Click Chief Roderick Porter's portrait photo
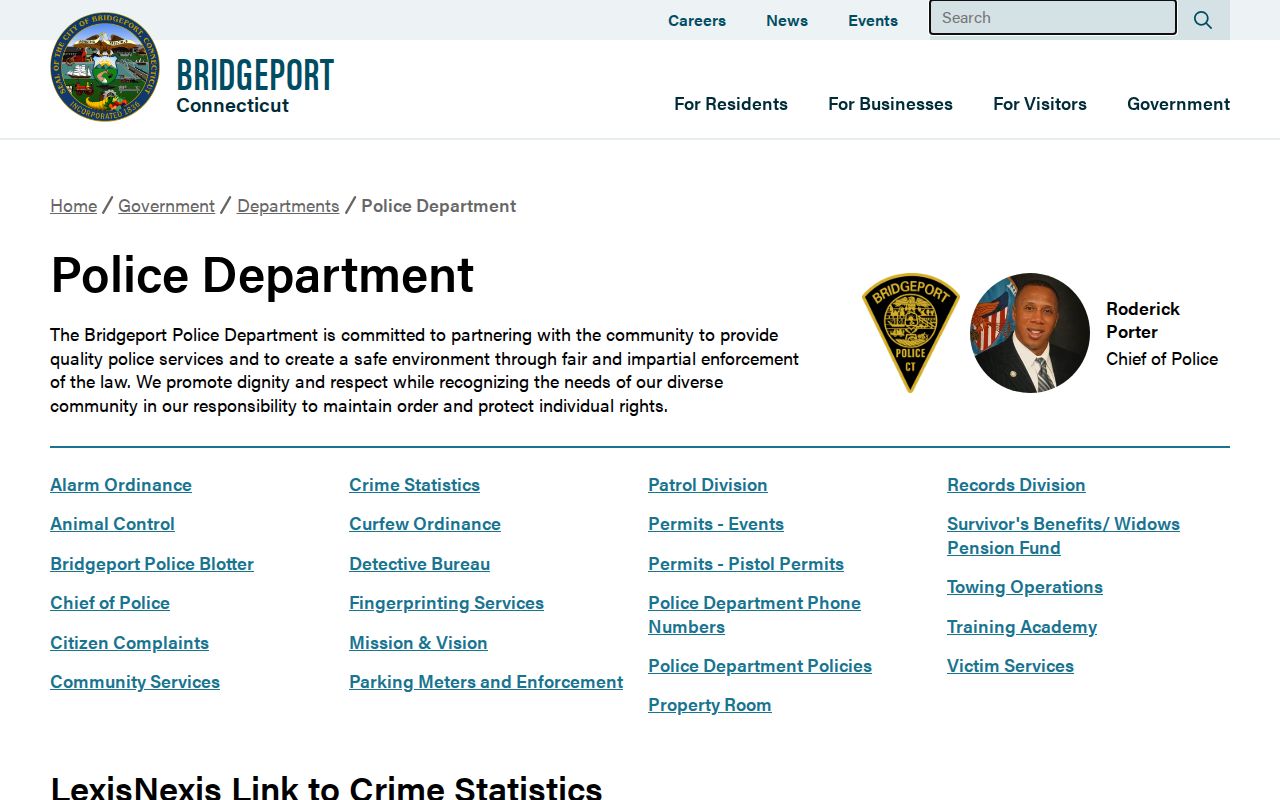Screen dimensions: 1280x800 1030,333
